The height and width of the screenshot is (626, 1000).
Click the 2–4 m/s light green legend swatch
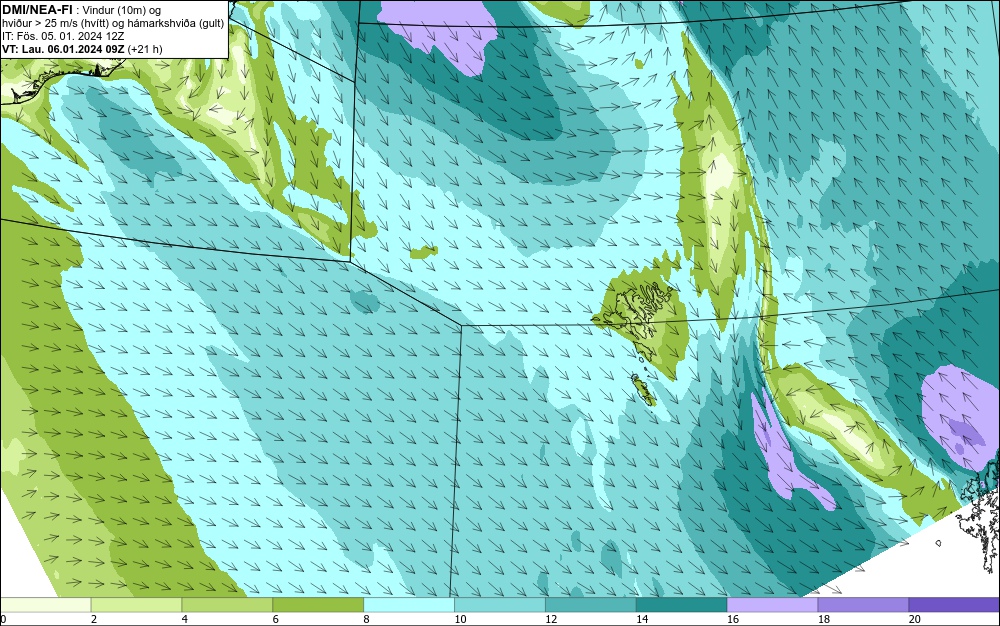[x=136, y=604]
